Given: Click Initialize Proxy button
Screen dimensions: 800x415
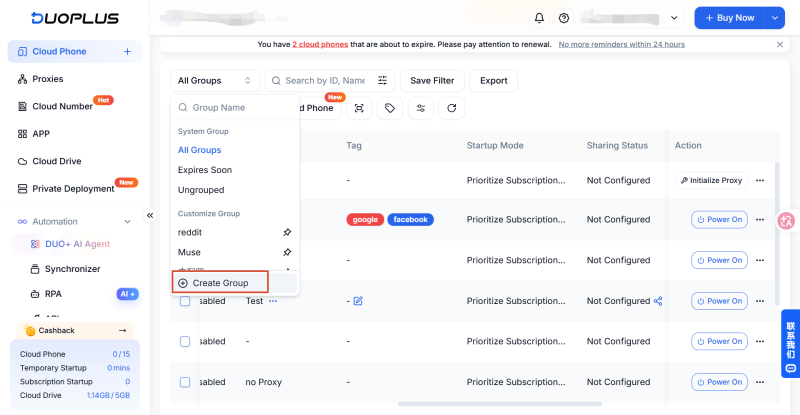Looking at the screenshot, I should [711, 180].
